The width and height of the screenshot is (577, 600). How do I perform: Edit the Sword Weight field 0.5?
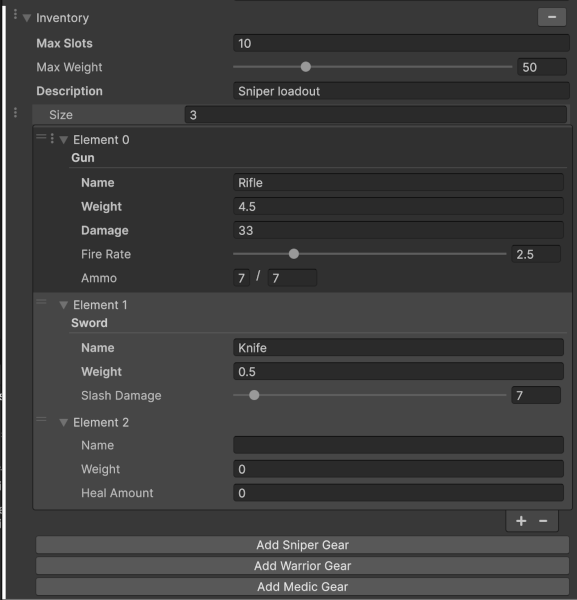(398, 372)
